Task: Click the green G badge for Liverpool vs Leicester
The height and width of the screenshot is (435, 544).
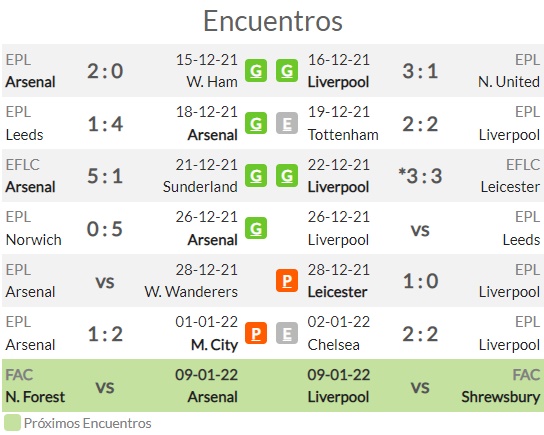Action: click(x=287, y=176)
